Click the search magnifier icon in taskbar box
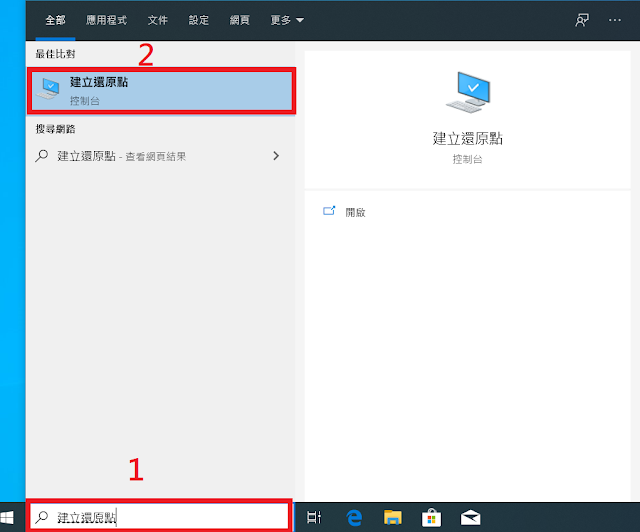 (42, 517)
